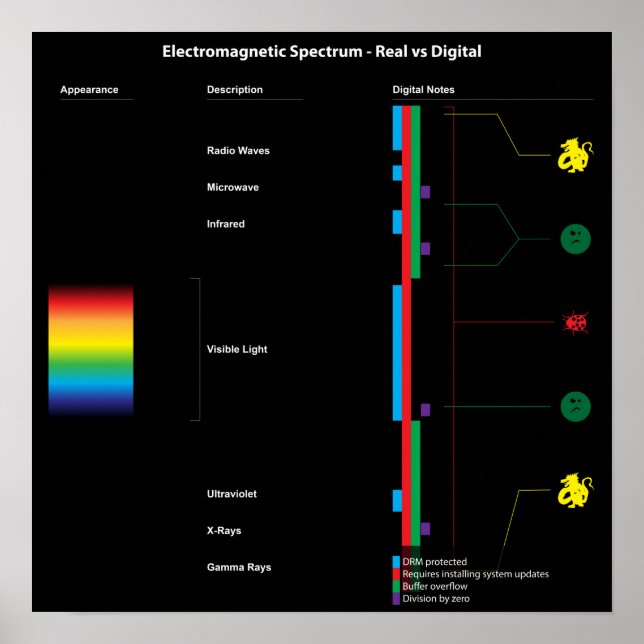Image resolution: width=644 pixels, height=644 pixels.
Task: Click the Gamma Rays label
Action: coord(239,568)
